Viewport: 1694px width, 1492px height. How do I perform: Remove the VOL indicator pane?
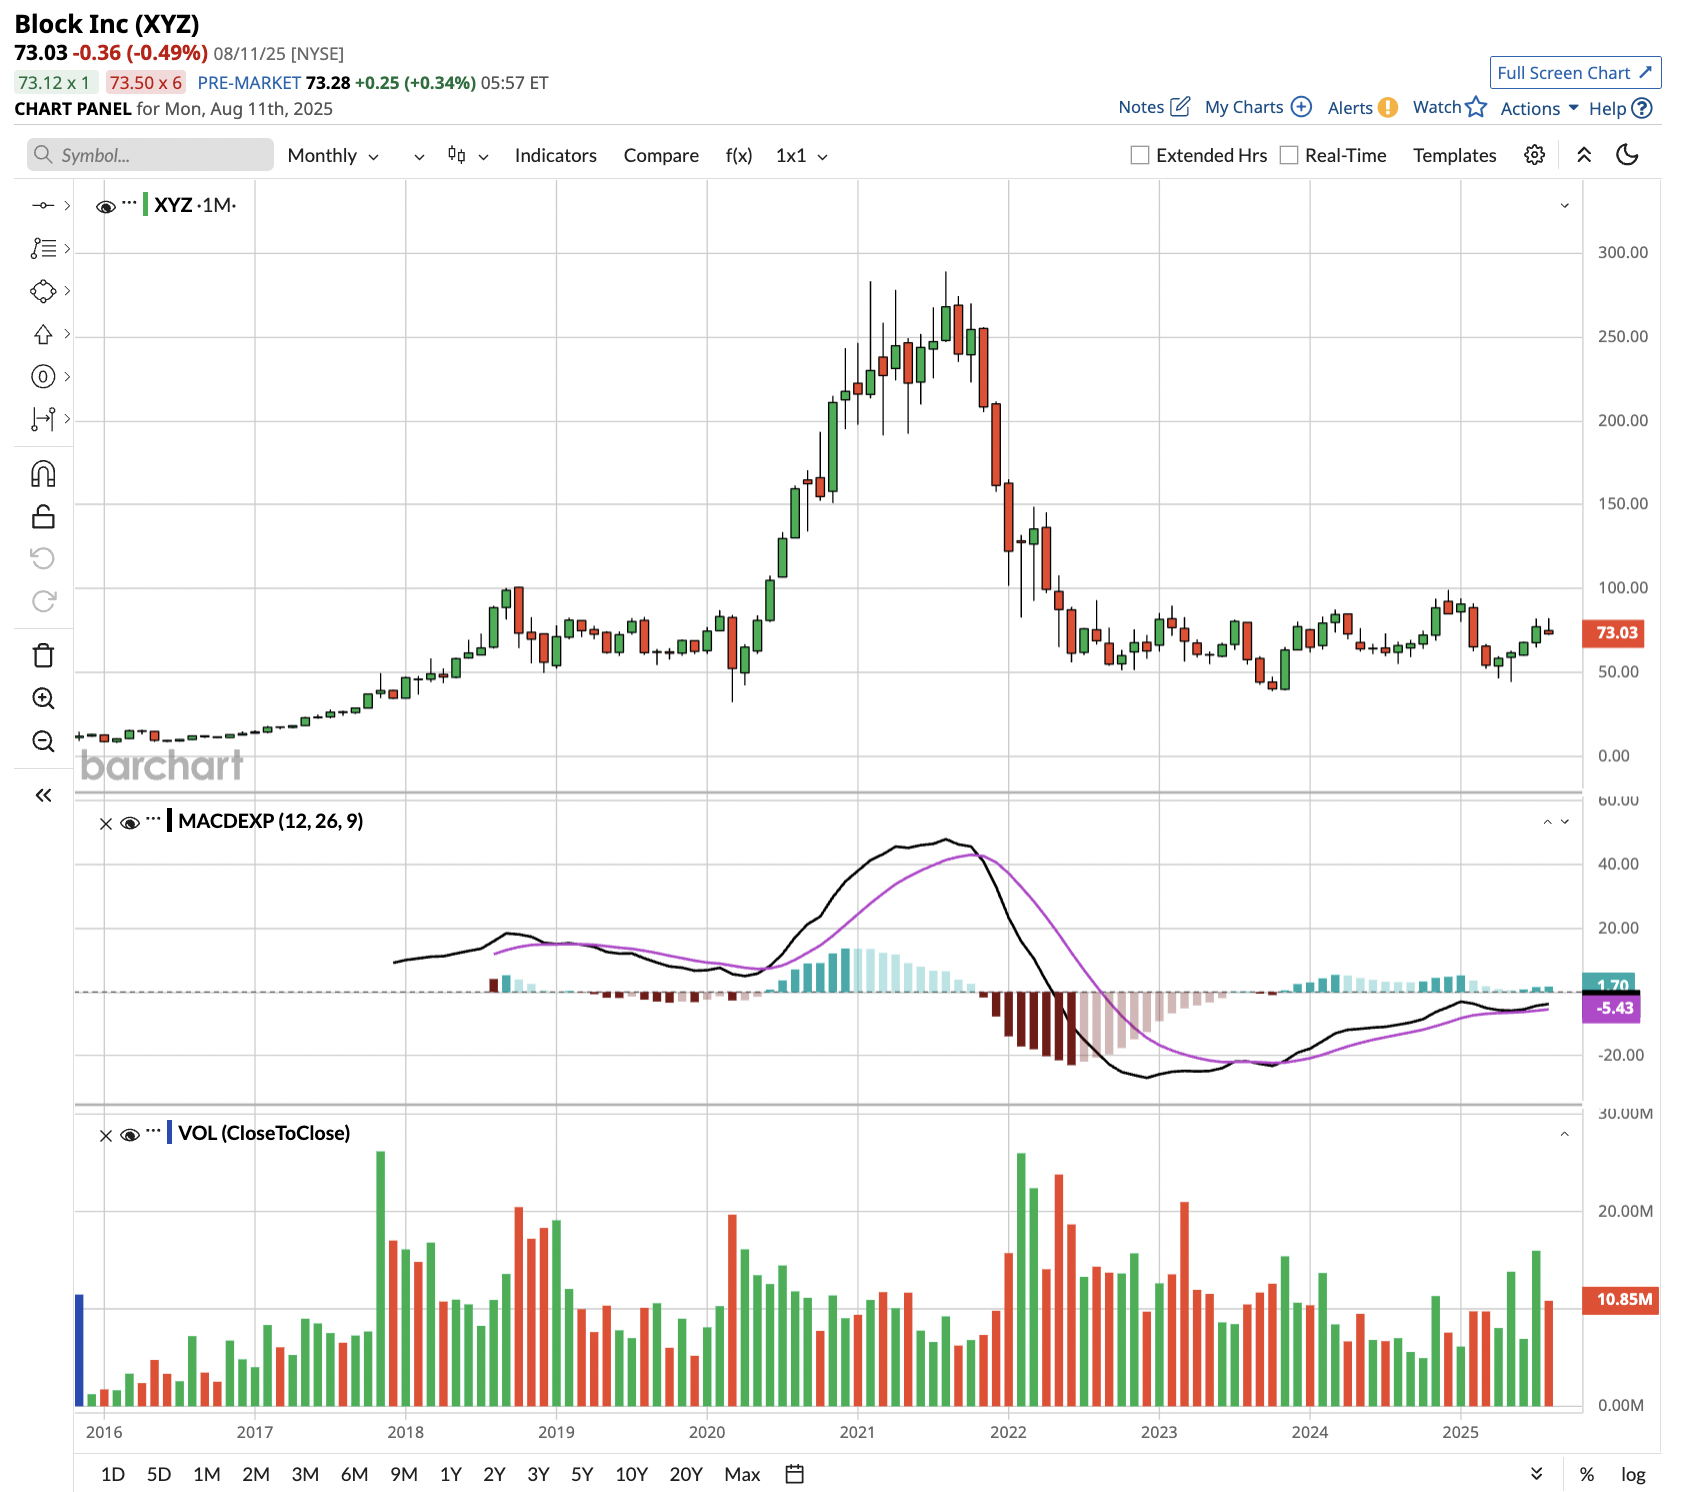105,1136
